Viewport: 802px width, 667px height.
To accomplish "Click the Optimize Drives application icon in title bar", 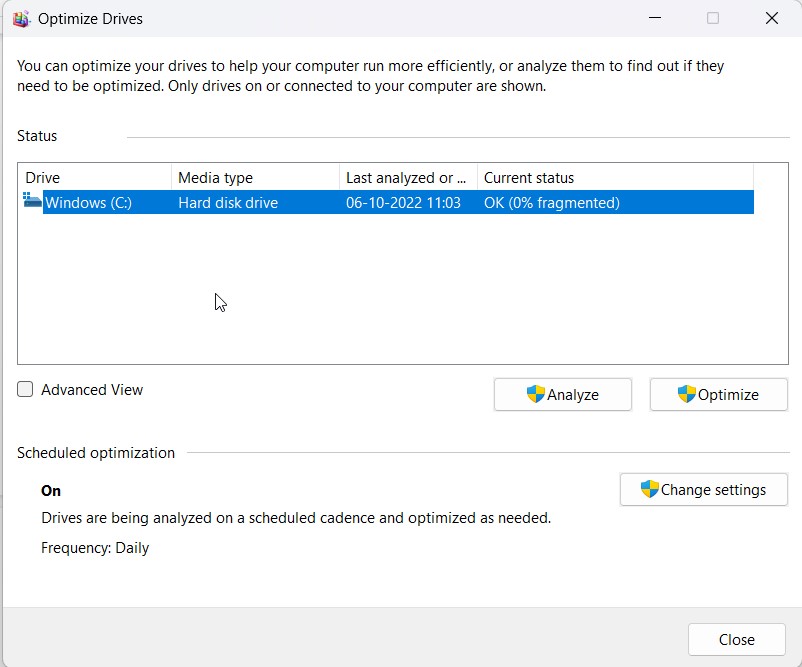I will tap(21, 18).
